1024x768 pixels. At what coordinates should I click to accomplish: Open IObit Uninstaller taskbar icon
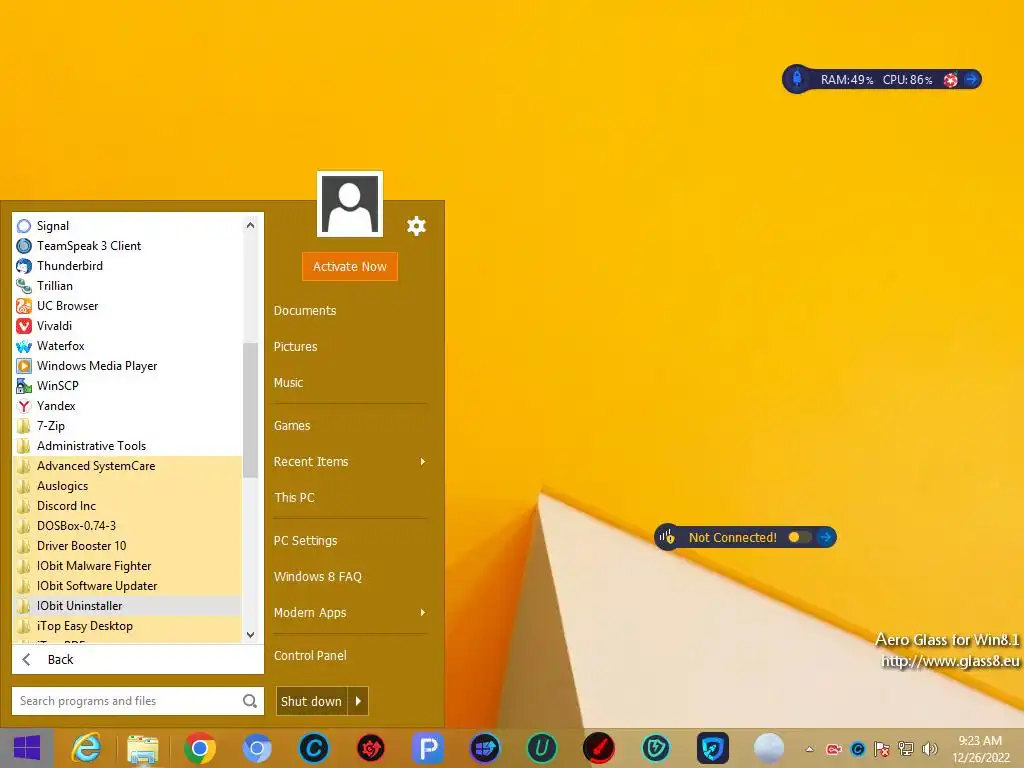541,748
